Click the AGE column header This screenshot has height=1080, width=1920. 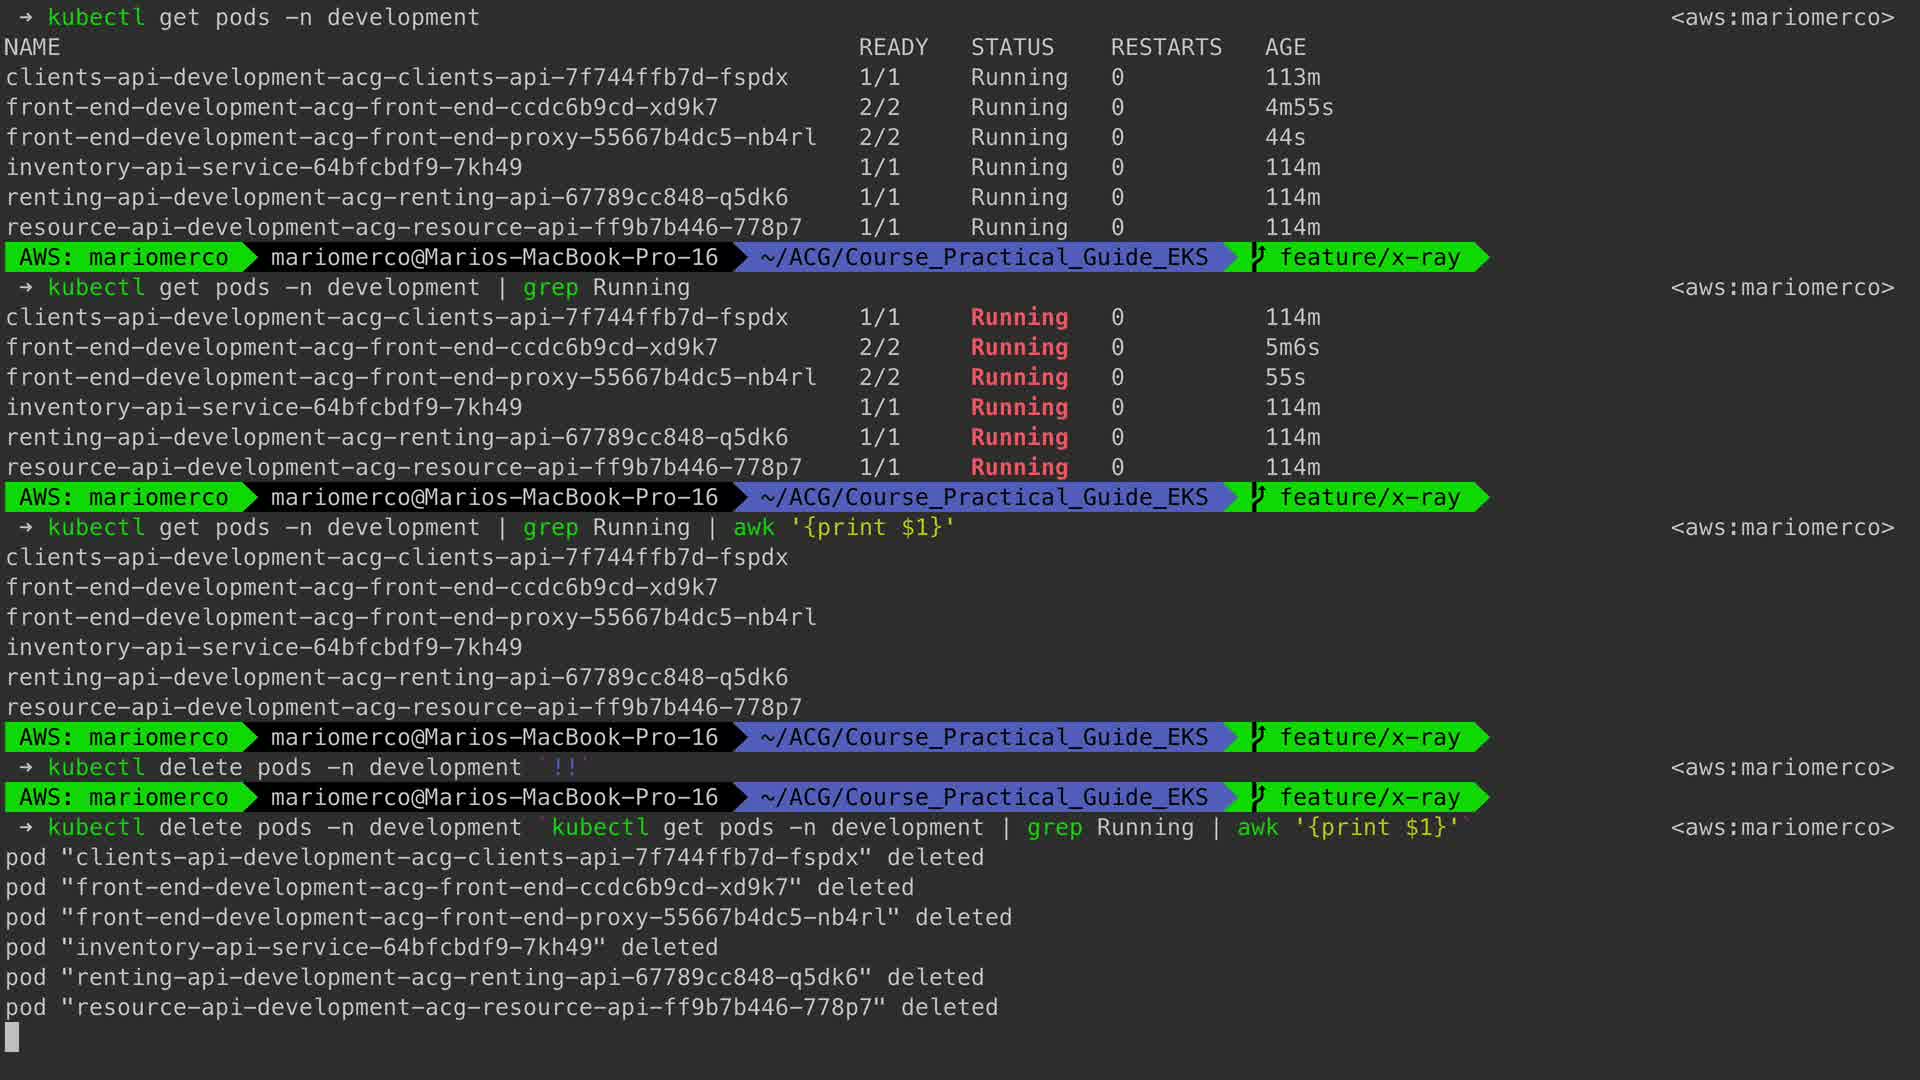pyautogui.click(x=1285, y=47)
